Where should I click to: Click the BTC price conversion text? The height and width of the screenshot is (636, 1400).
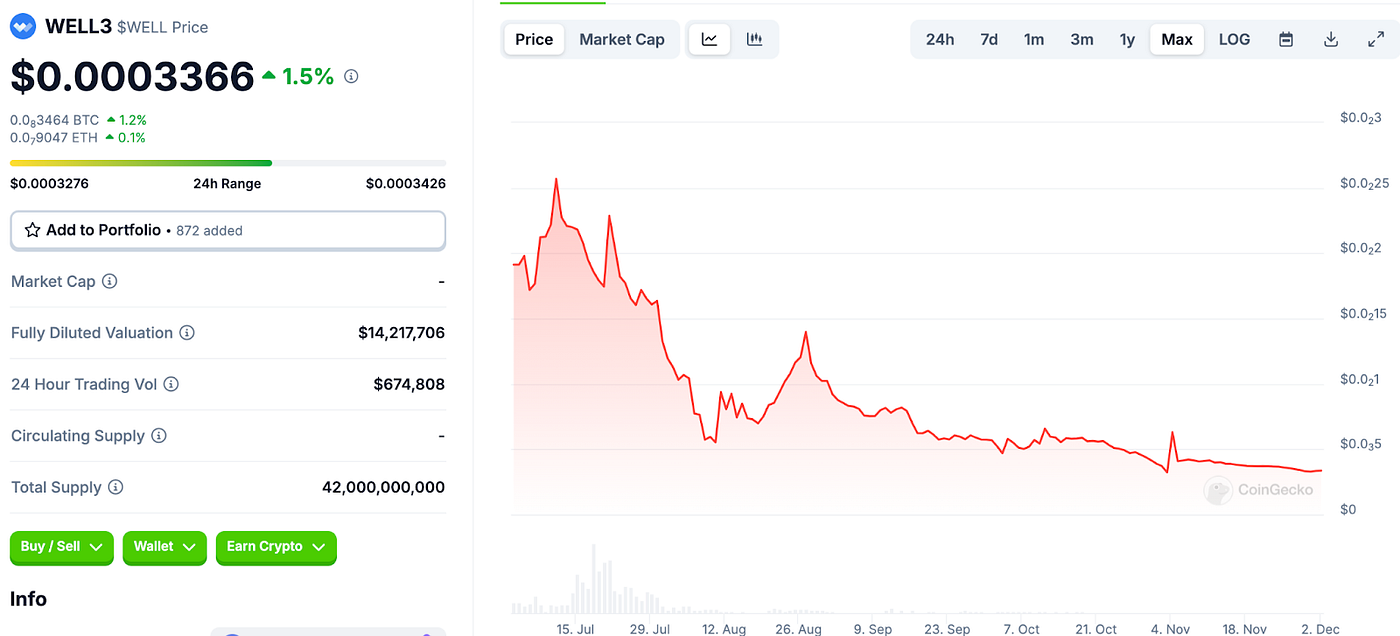click(x=55, y=120)
